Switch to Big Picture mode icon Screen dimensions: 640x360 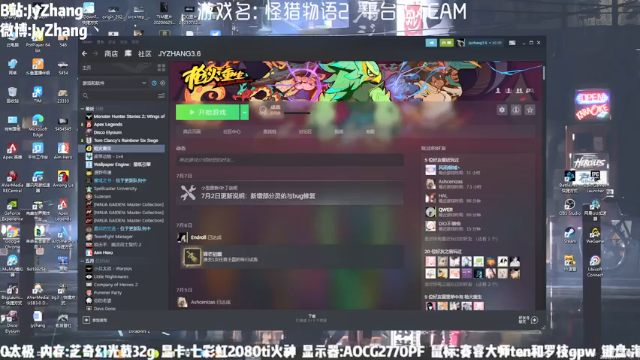point(512,42)
